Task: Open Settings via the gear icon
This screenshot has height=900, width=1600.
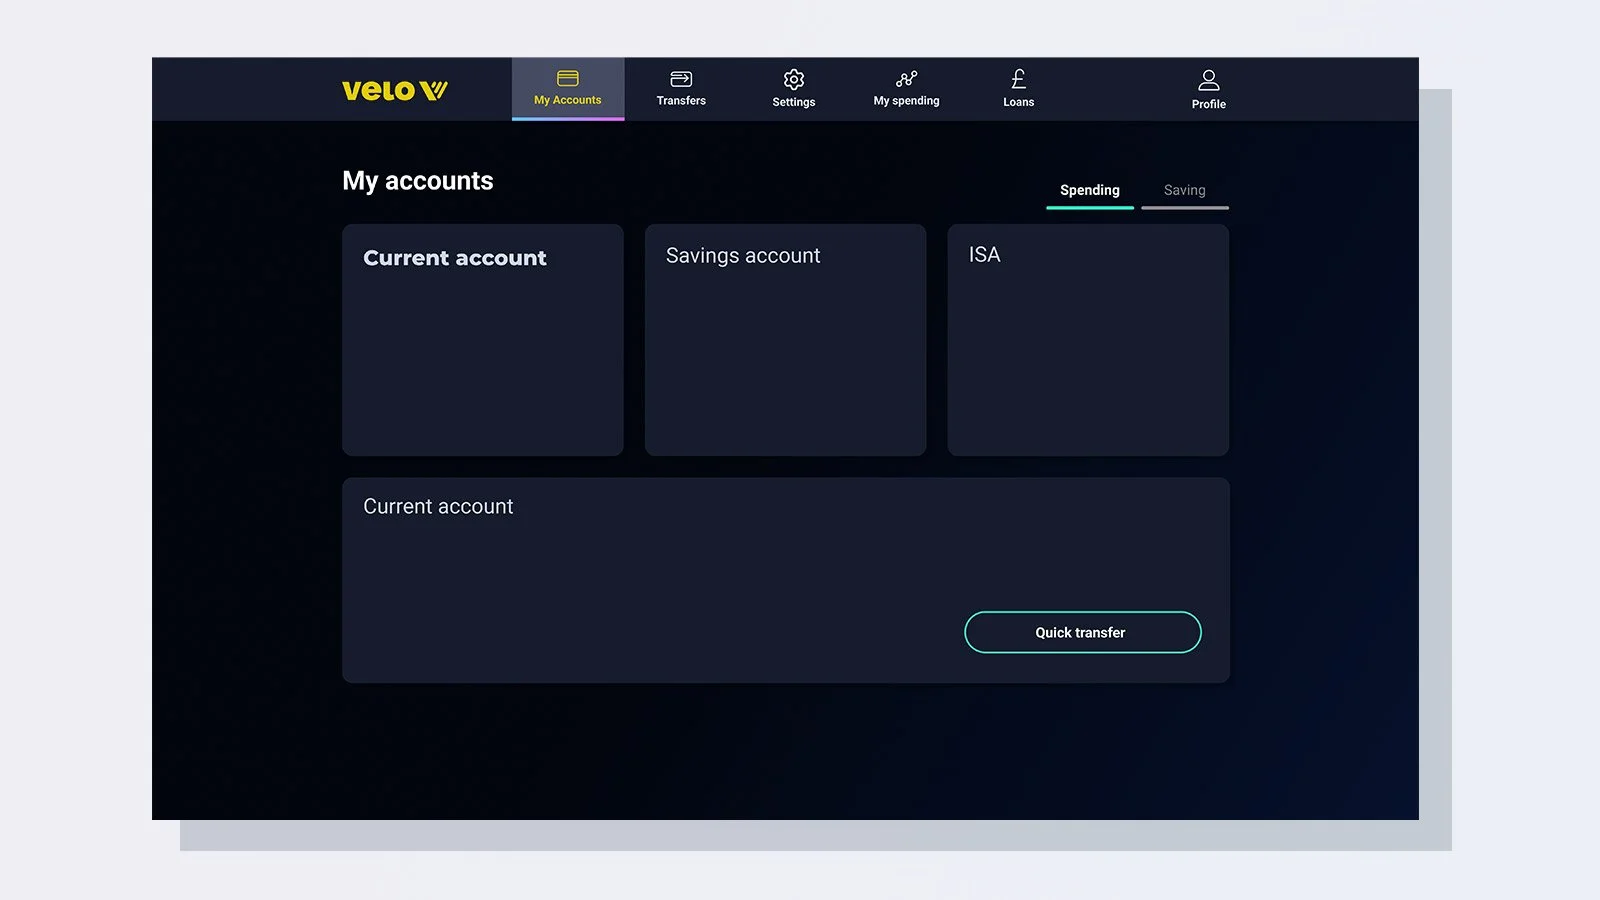Action: pyautogui.click(x=794, y=80)
